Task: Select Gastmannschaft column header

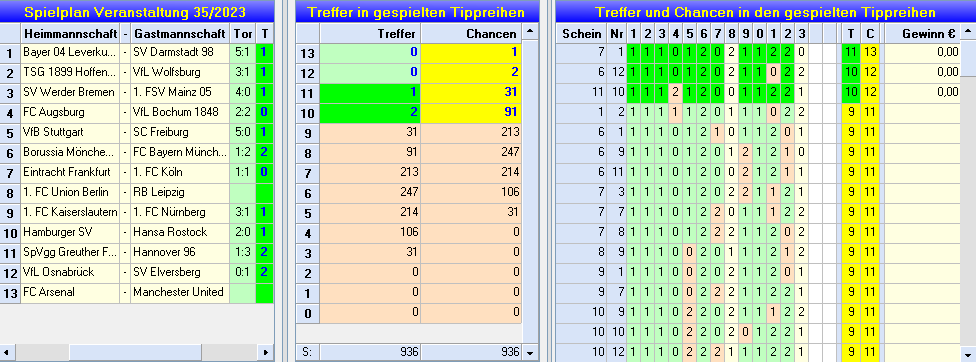Action: pyautogui.click(x=180, y=33)
